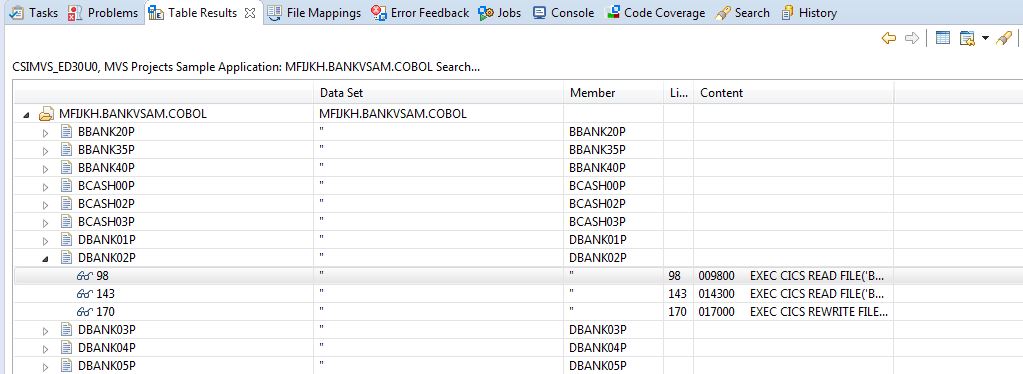Click the pin results icon
The width and height of the screenshot is (1023, 374).
tap(1003, 39)
